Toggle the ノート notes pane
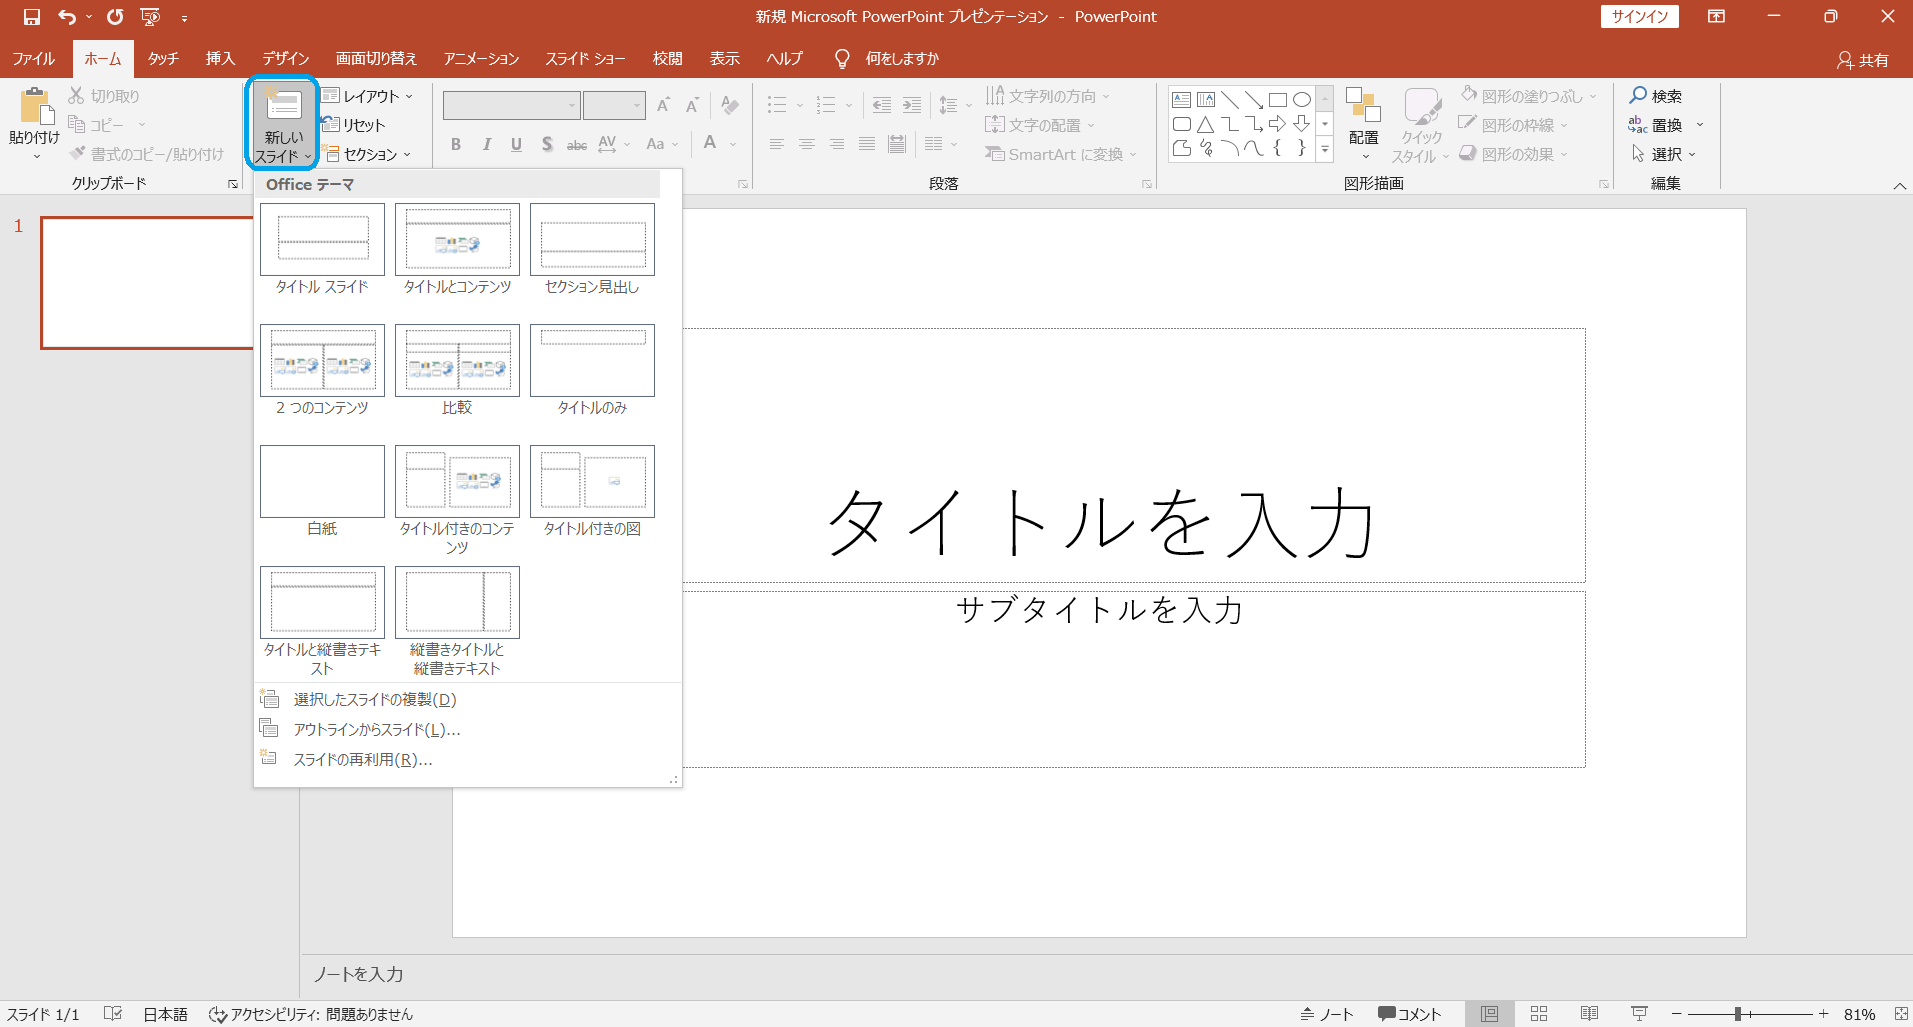1913x1027 pixels. coord(1326,1014)
